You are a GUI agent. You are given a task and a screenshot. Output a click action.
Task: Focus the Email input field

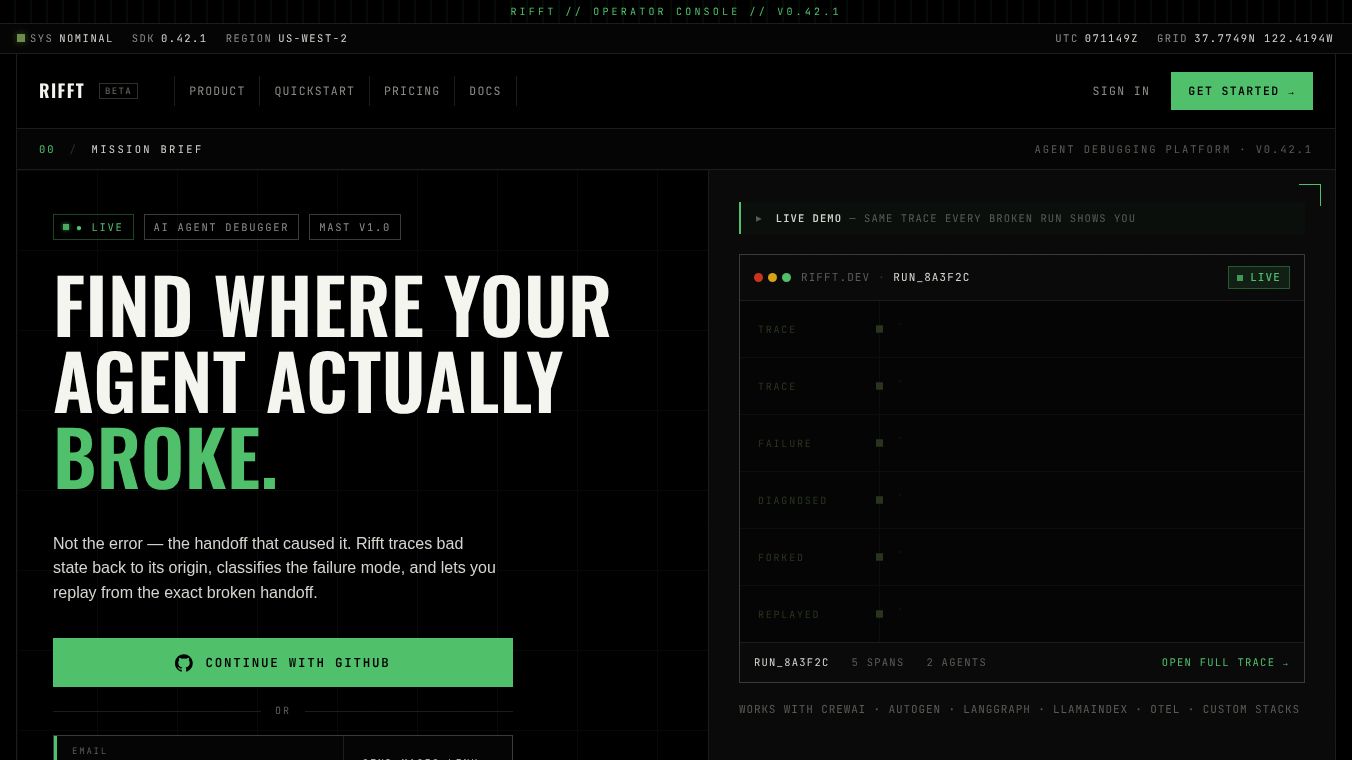(199, 748)
